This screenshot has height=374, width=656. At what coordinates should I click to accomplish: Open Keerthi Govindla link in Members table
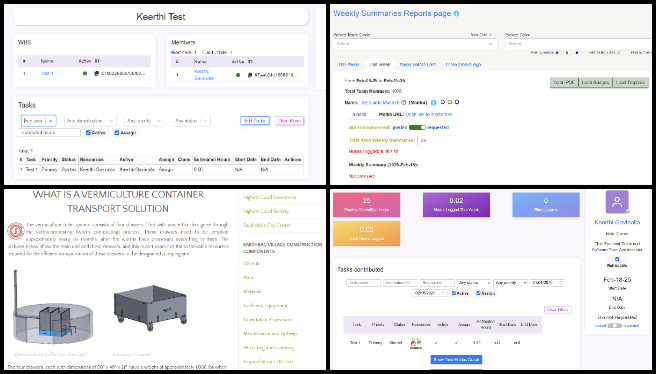tap(204, 75)
